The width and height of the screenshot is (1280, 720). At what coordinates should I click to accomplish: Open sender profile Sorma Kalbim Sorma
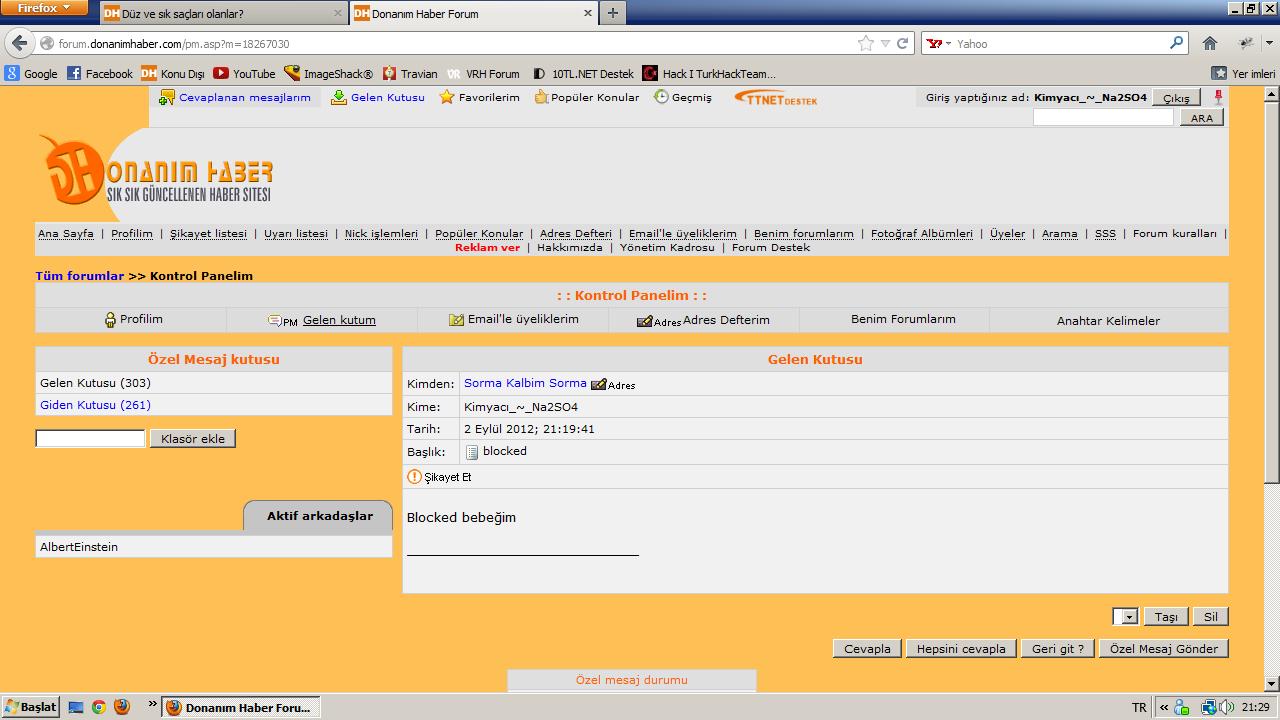[x=525, y=383]
